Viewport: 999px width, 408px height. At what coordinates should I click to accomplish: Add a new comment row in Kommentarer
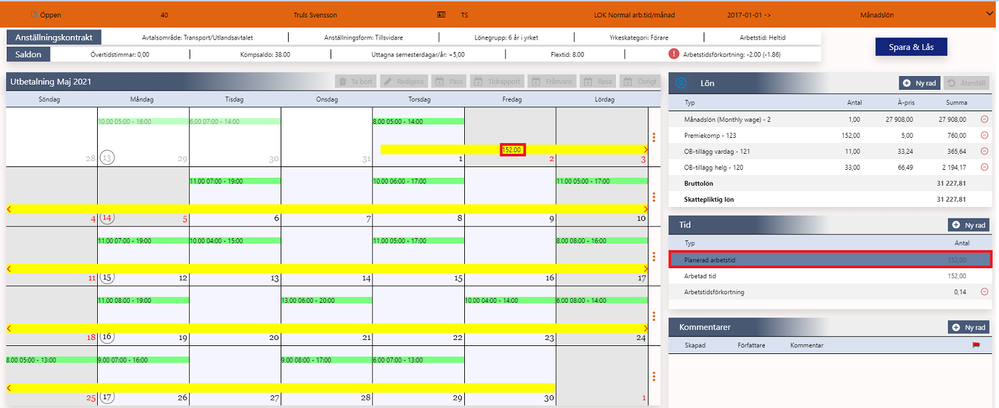tap(968, 327)
